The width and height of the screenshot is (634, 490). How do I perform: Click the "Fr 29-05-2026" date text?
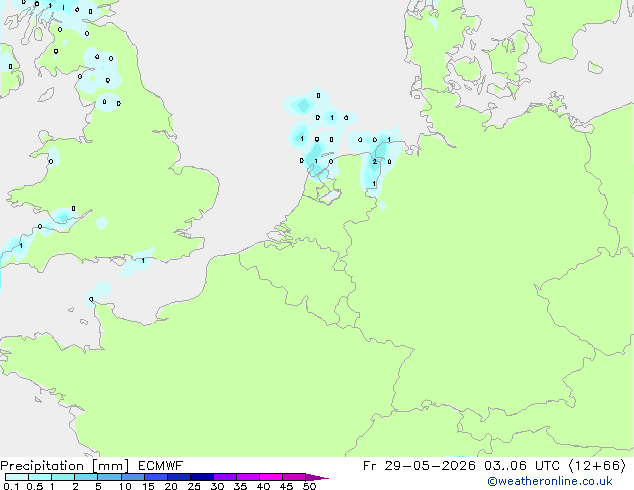point(419,466)
